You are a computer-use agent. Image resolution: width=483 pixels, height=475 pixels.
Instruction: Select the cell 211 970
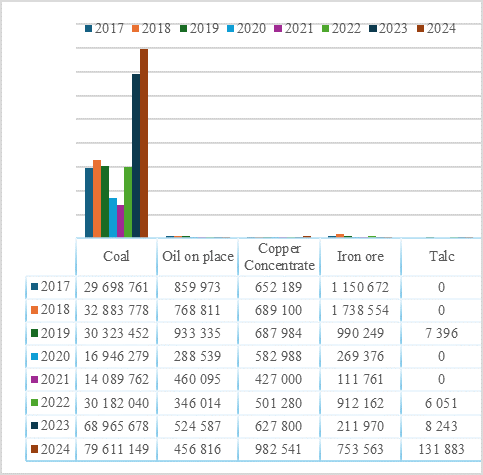[360, 426]
